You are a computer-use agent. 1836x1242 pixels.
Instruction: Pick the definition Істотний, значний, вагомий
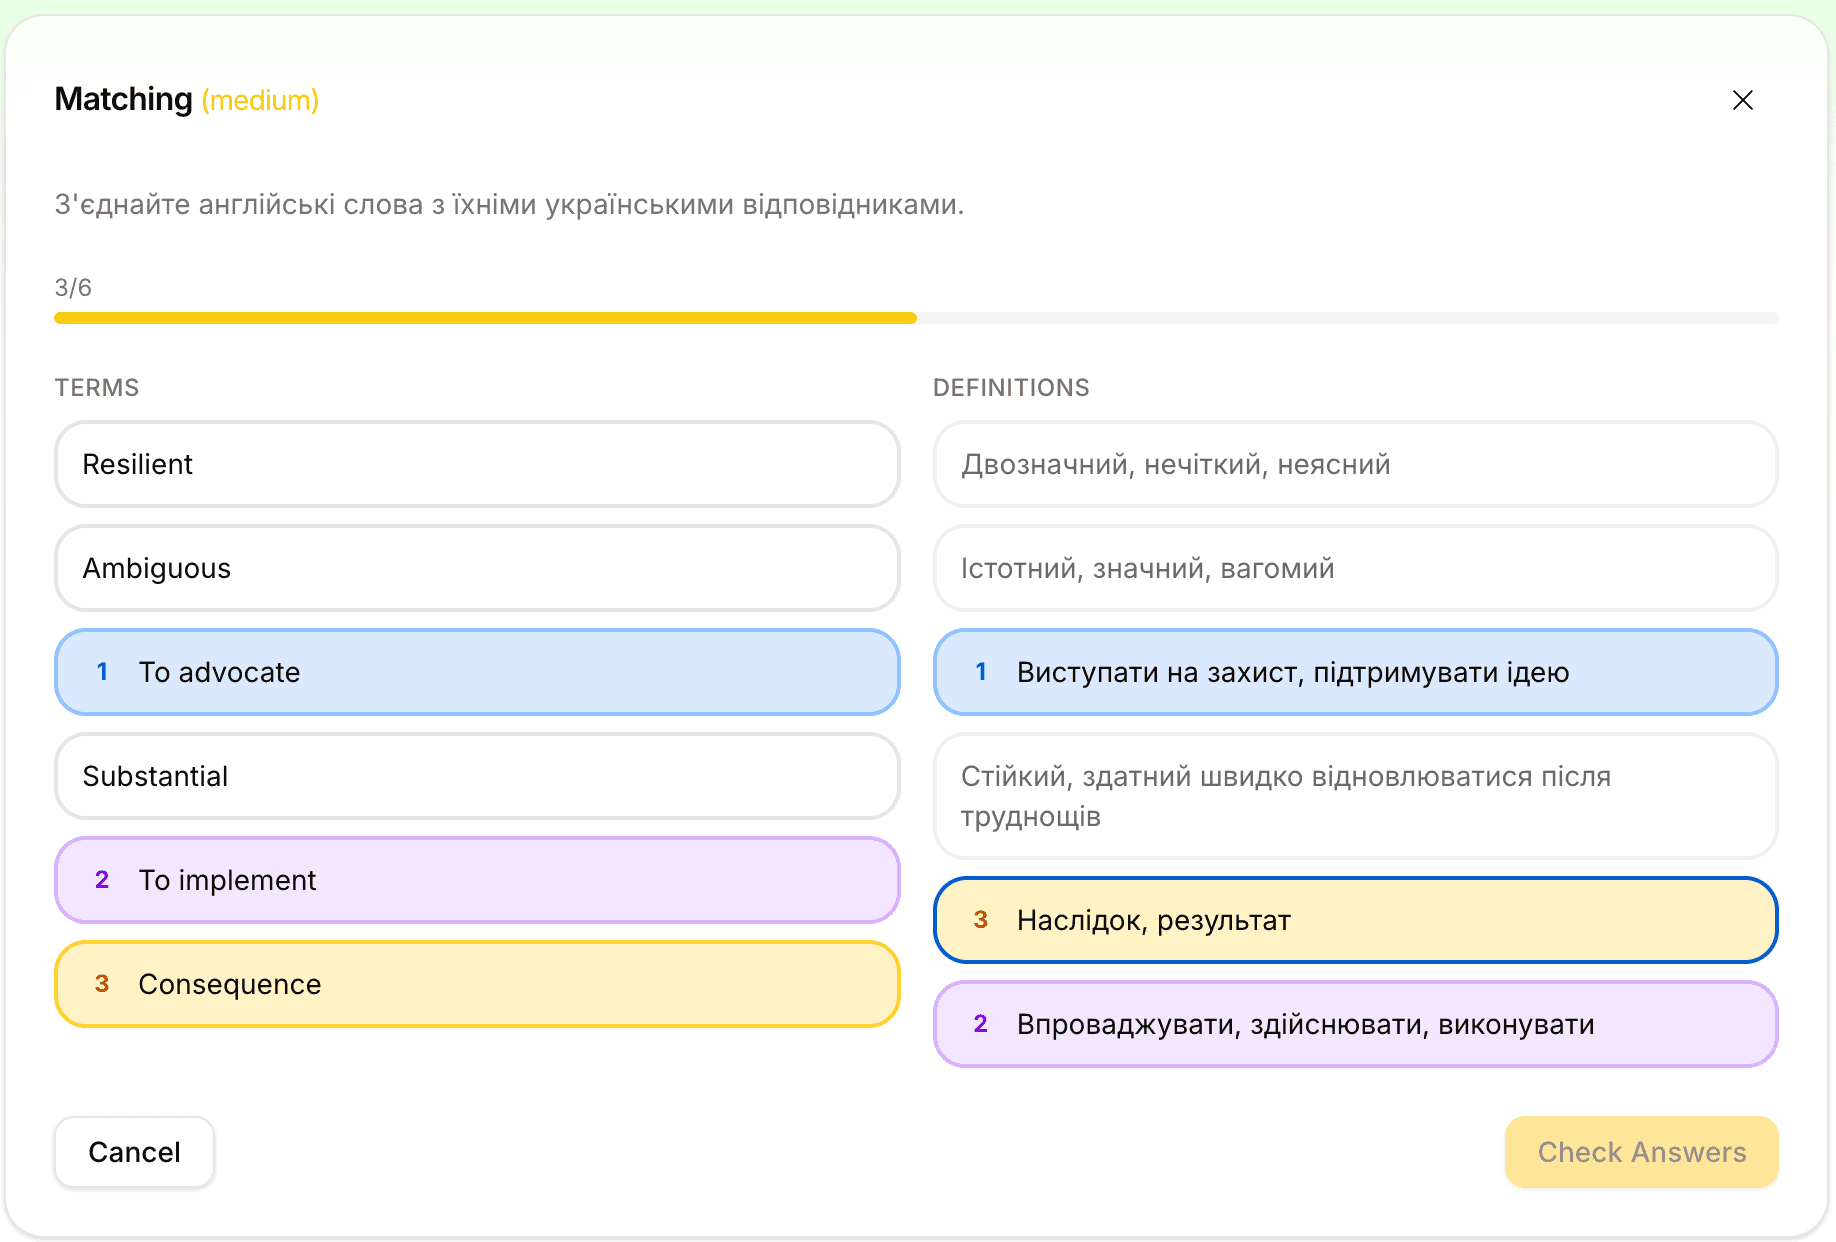tap(1355, 568)
